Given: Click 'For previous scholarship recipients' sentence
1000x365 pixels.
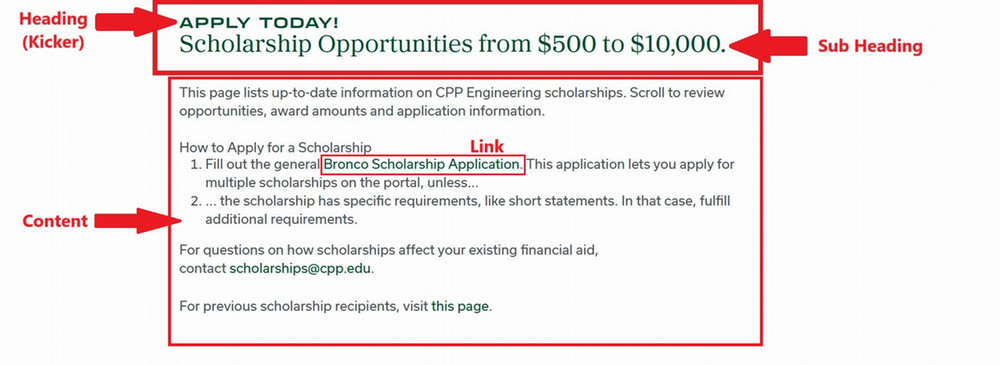Looking at the screenshot, I should [x=336, y=306].
